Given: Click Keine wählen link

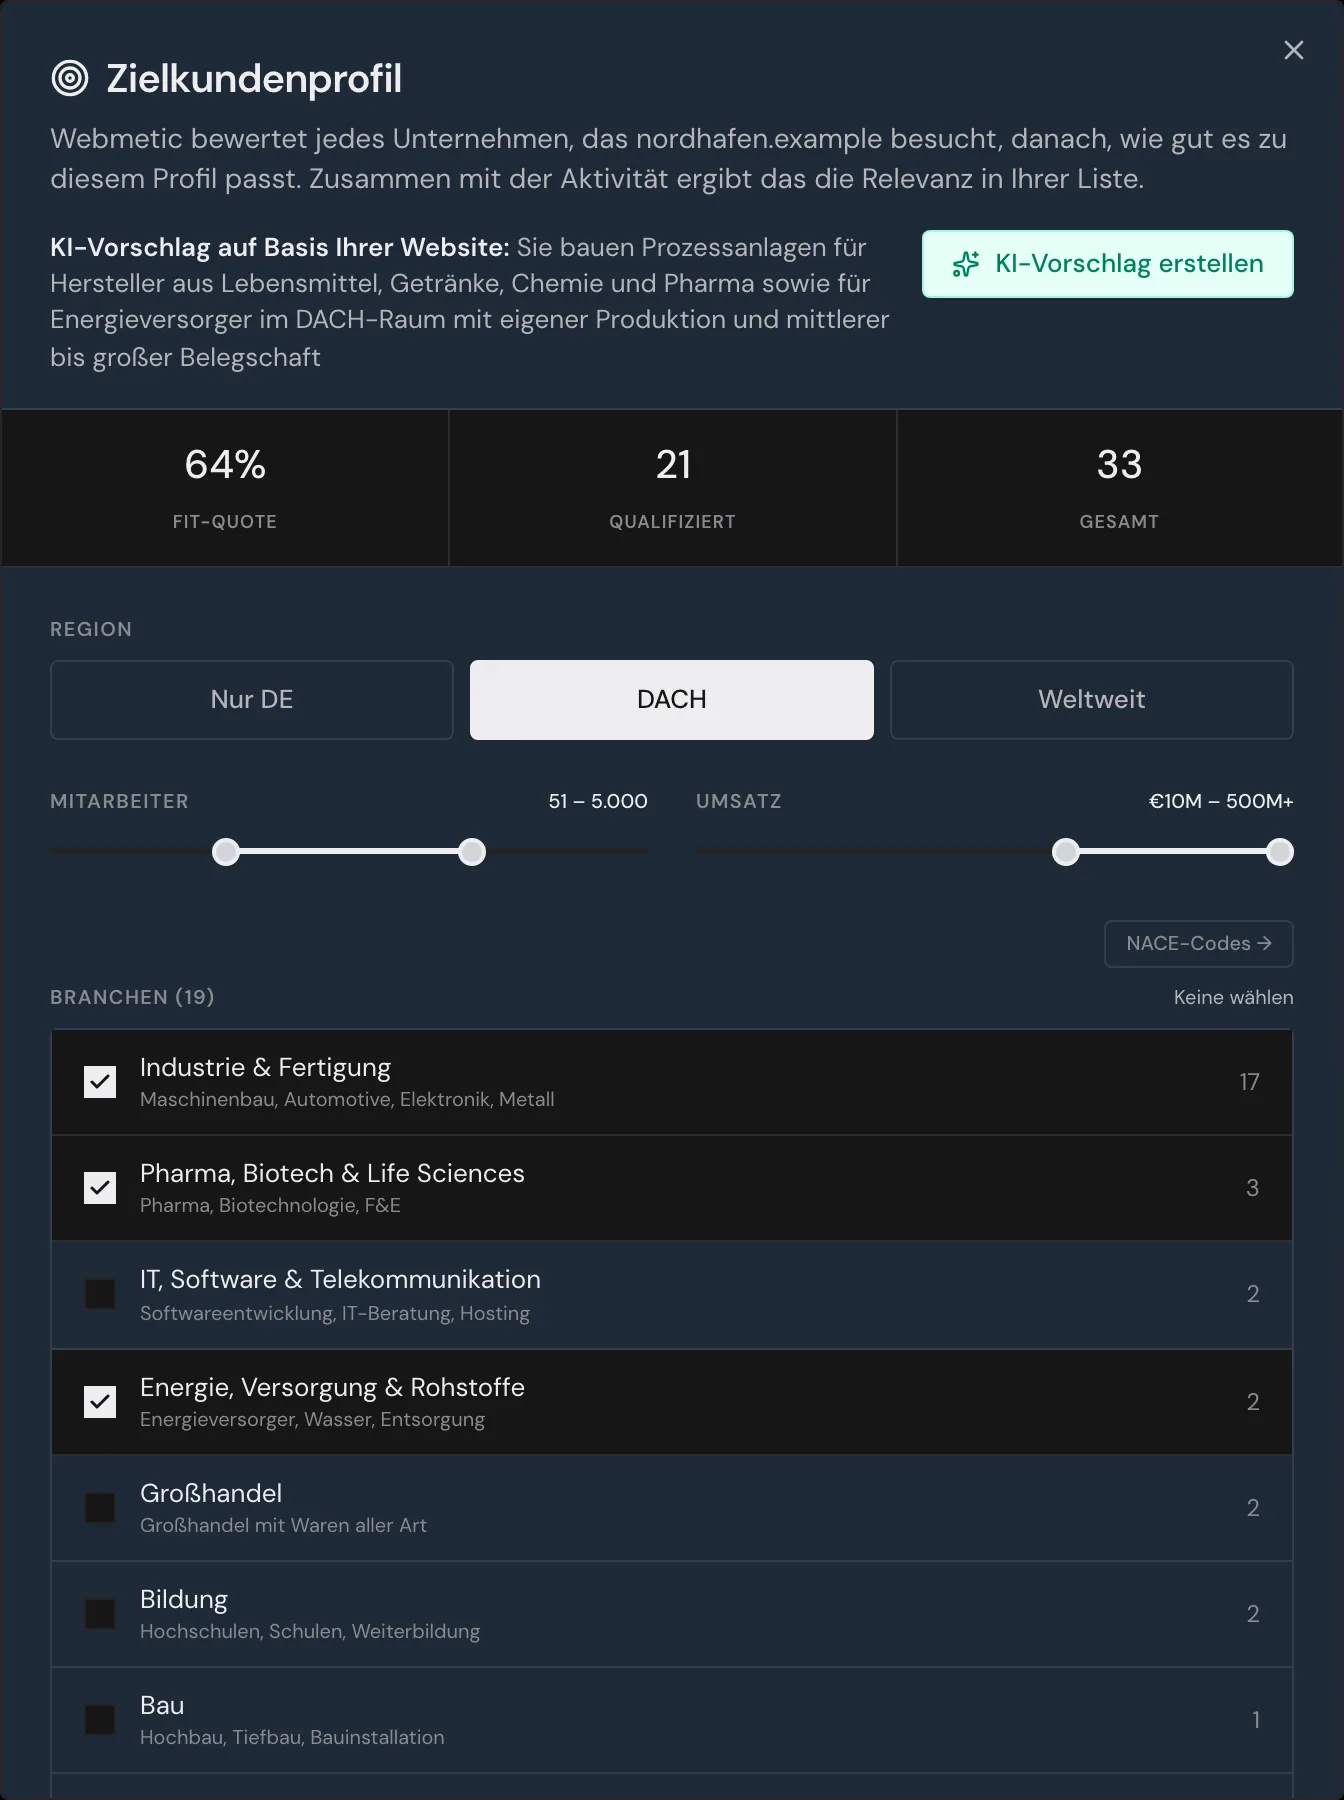Looking at the screenshot, I should tap(1233, 997).
